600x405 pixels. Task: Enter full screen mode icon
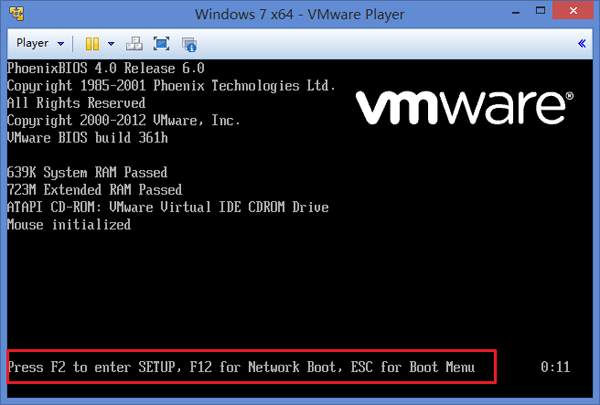click(x=161, y=44)
